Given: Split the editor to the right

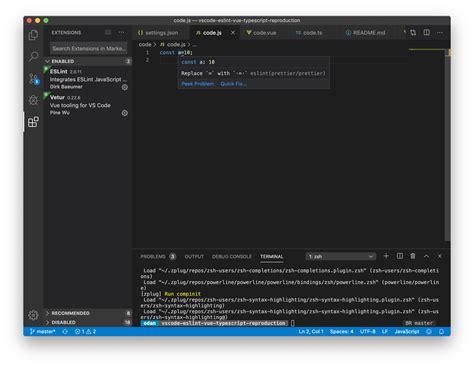Looking at the screenshot, I should coord(426,33).
